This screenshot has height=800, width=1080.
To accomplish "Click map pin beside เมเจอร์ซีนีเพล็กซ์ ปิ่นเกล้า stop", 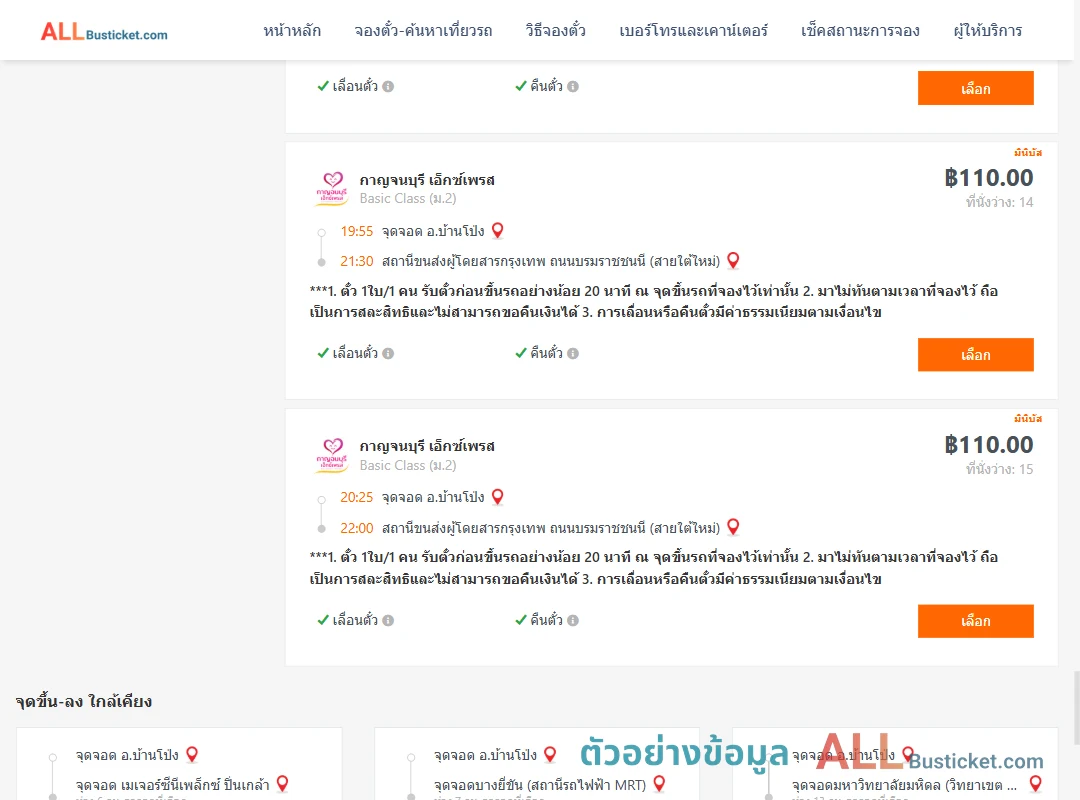I will tap(282, 783).
